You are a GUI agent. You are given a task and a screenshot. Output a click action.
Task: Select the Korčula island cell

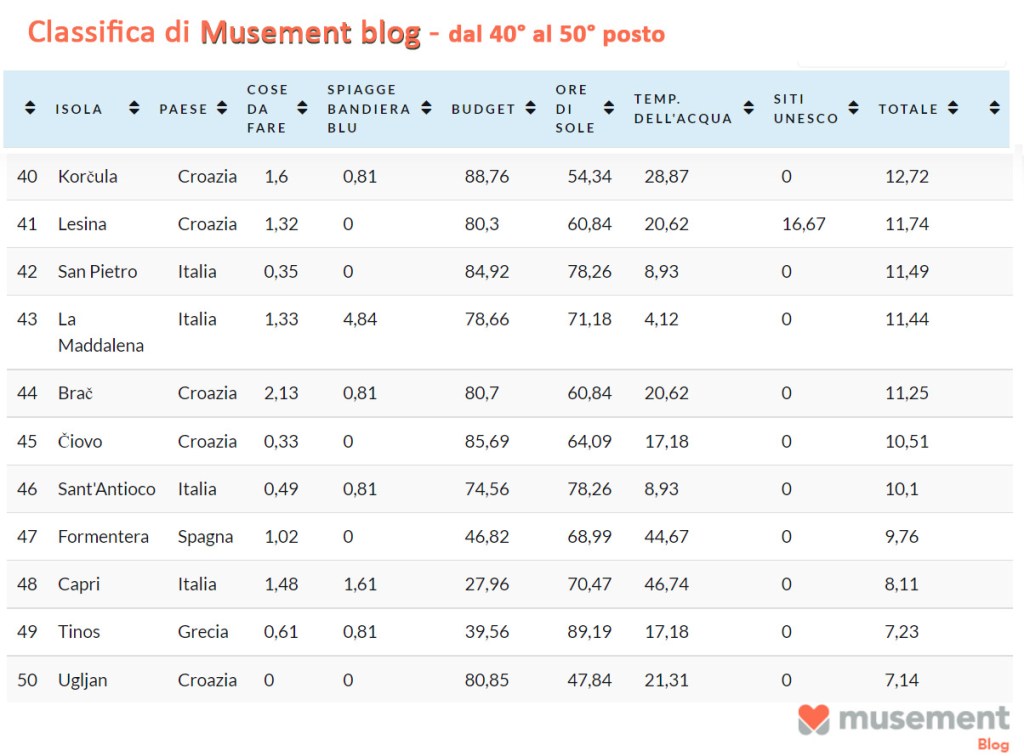(x=88, y=176)
